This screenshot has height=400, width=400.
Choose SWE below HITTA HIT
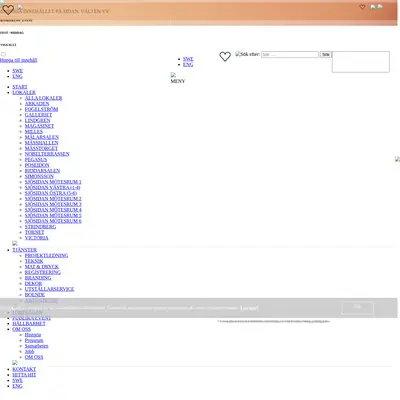[x=18, y=380]
